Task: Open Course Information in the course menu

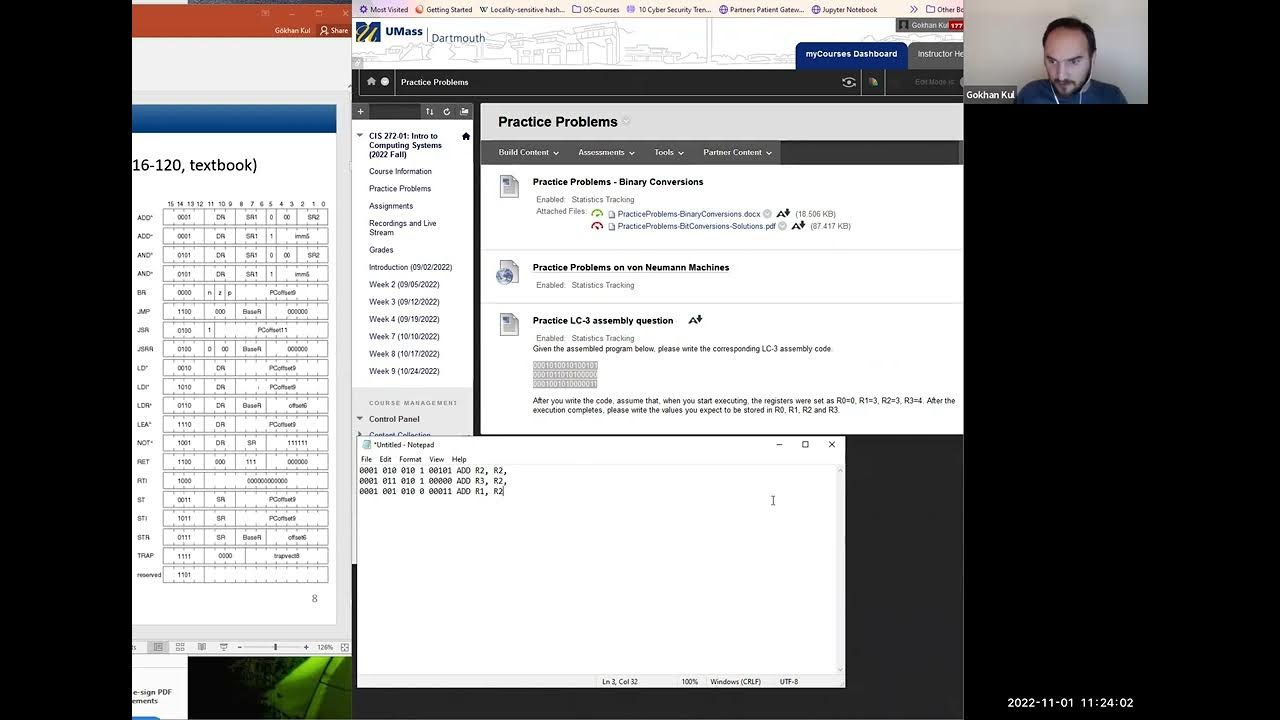Action: click(400, 171)
